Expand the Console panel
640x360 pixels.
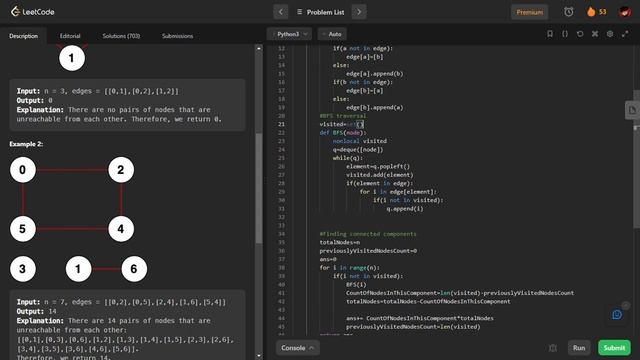point(298,348)
